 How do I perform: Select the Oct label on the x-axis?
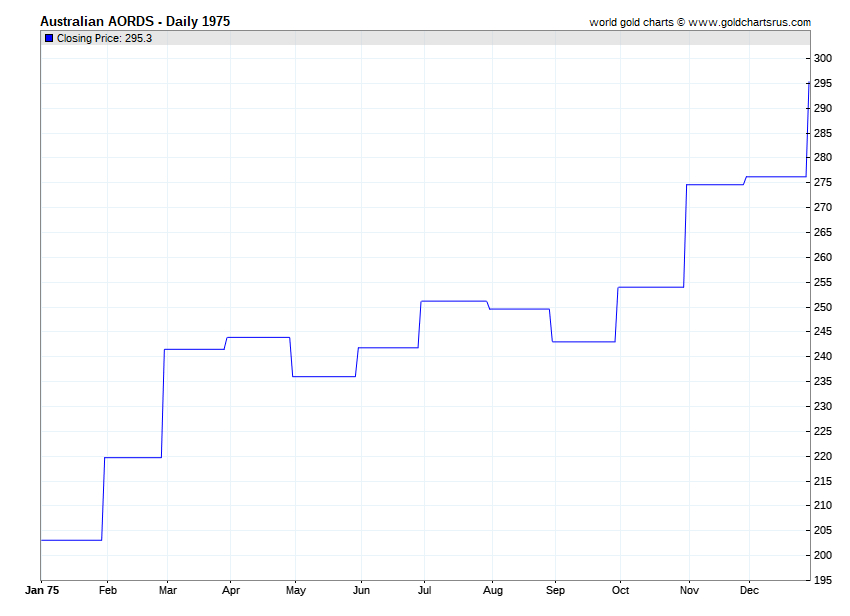[x=621, y=591]
